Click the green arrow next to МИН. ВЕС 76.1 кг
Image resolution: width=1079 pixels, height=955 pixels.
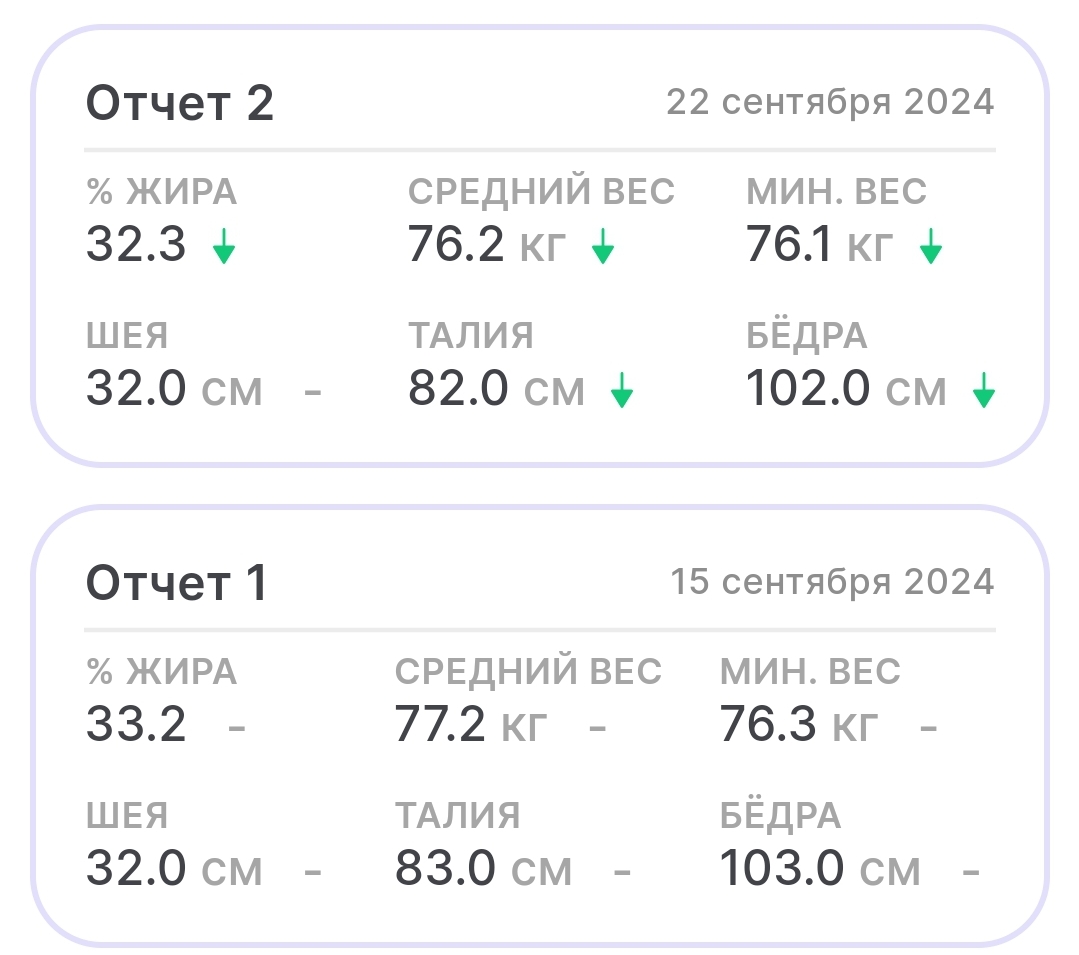pyautogui.click(x=931, y=246)
